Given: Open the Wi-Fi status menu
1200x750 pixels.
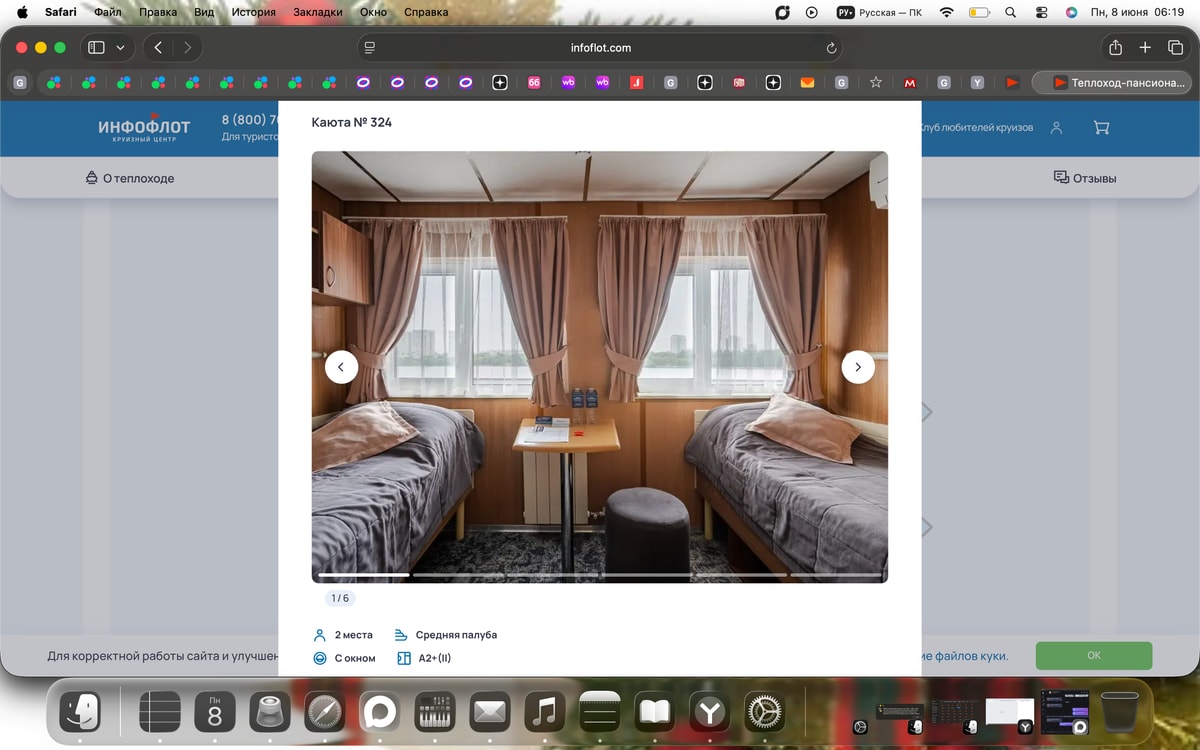Looking at the screenshot, I should (946, 12).
